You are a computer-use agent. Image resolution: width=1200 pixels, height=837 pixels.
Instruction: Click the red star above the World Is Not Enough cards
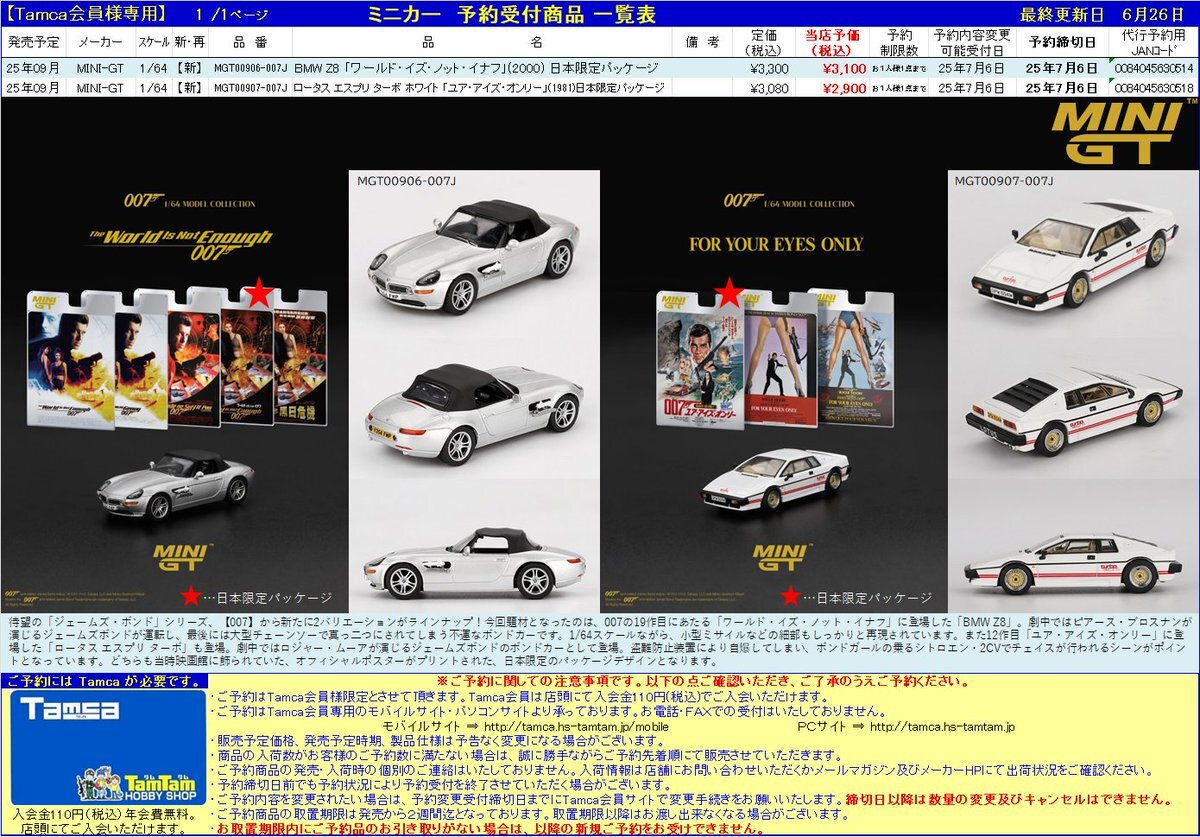(259, 294)
